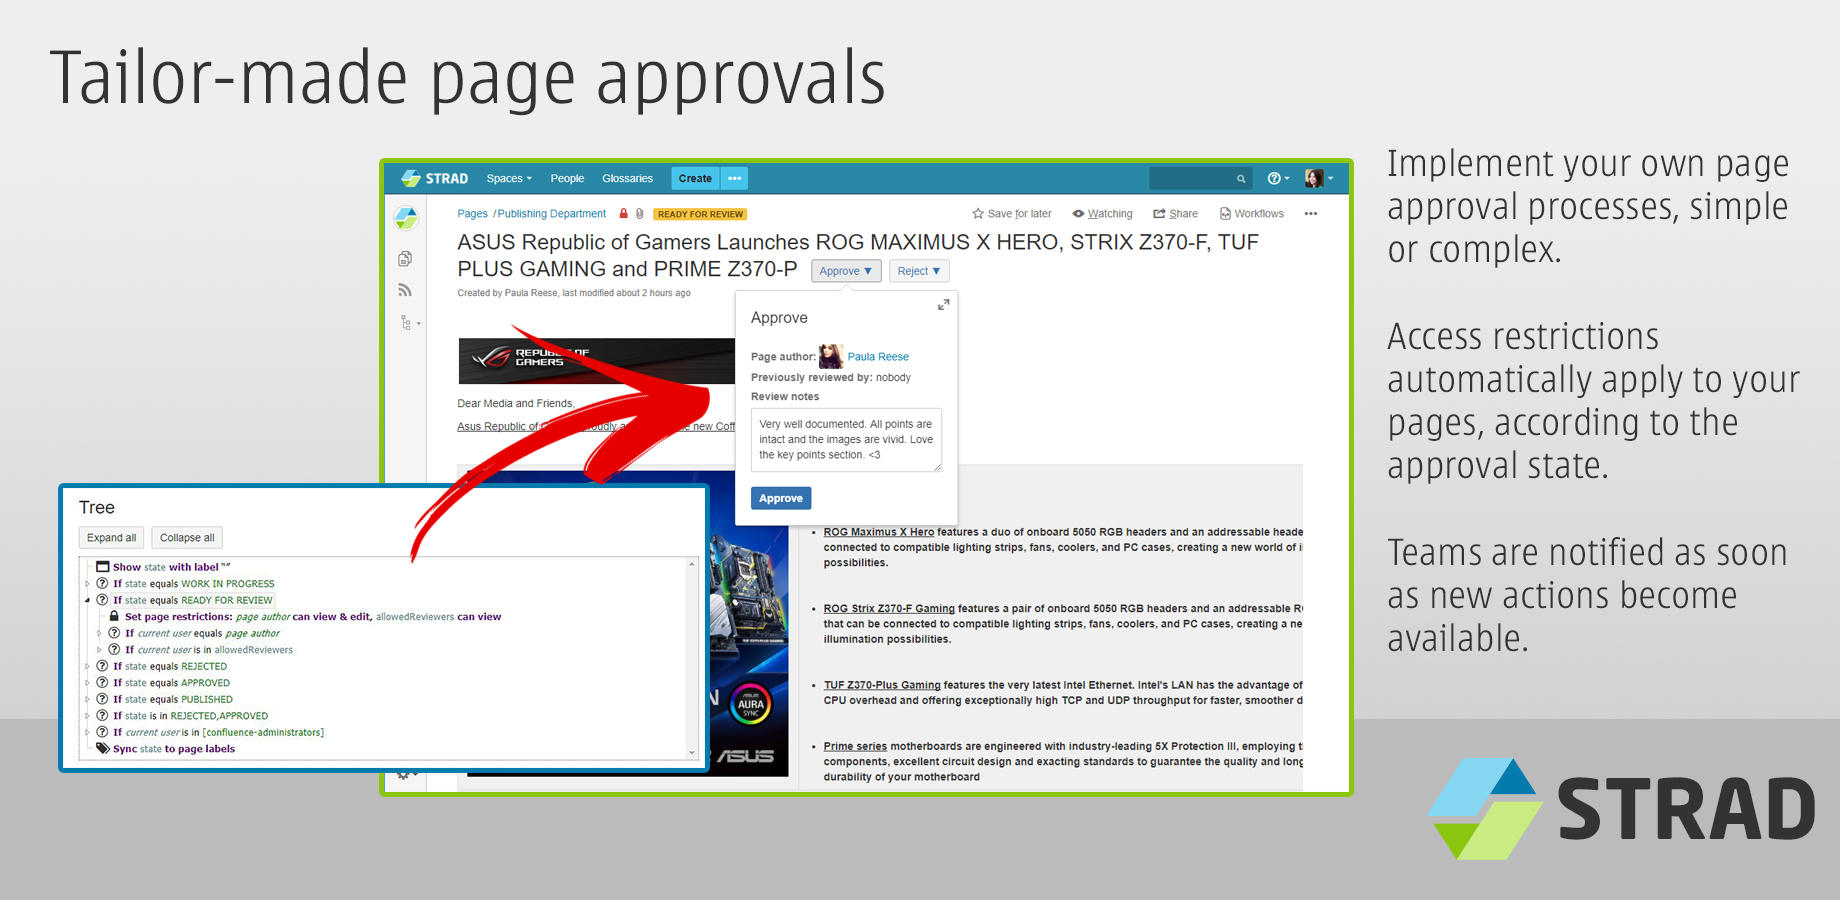
Task: Click the Republic of Gamers banner image
Action: point(597,361)
